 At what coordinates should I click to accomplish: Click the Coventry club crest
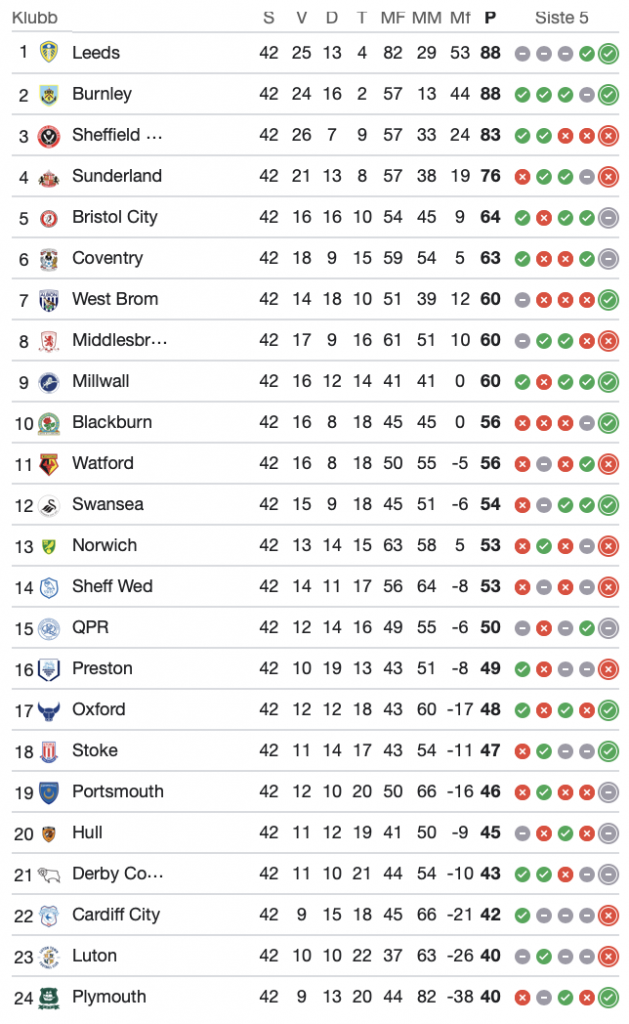49,259
